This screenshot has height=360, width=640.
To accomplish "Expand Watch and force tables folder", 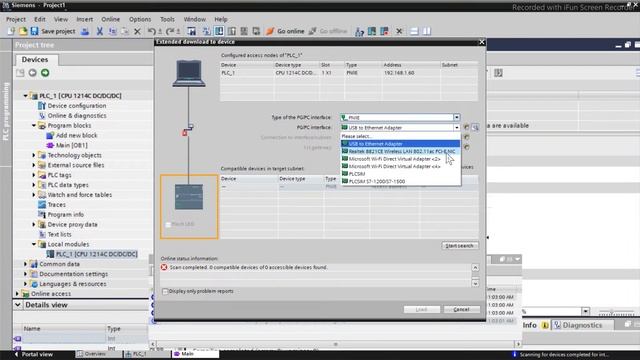I will coord(34,195).
